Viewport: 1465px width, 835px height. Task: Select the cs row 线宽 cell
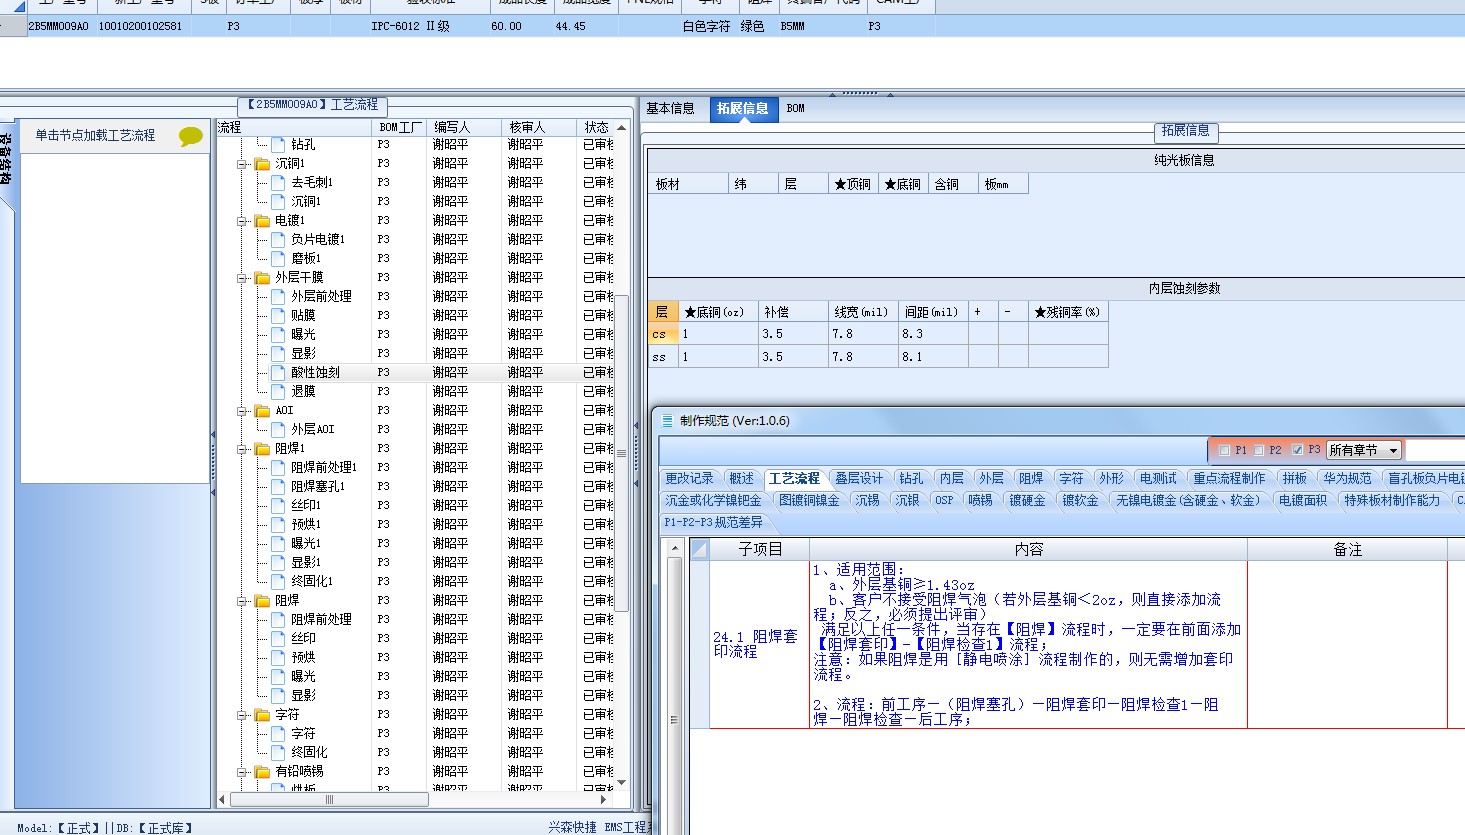coord(862,334)
